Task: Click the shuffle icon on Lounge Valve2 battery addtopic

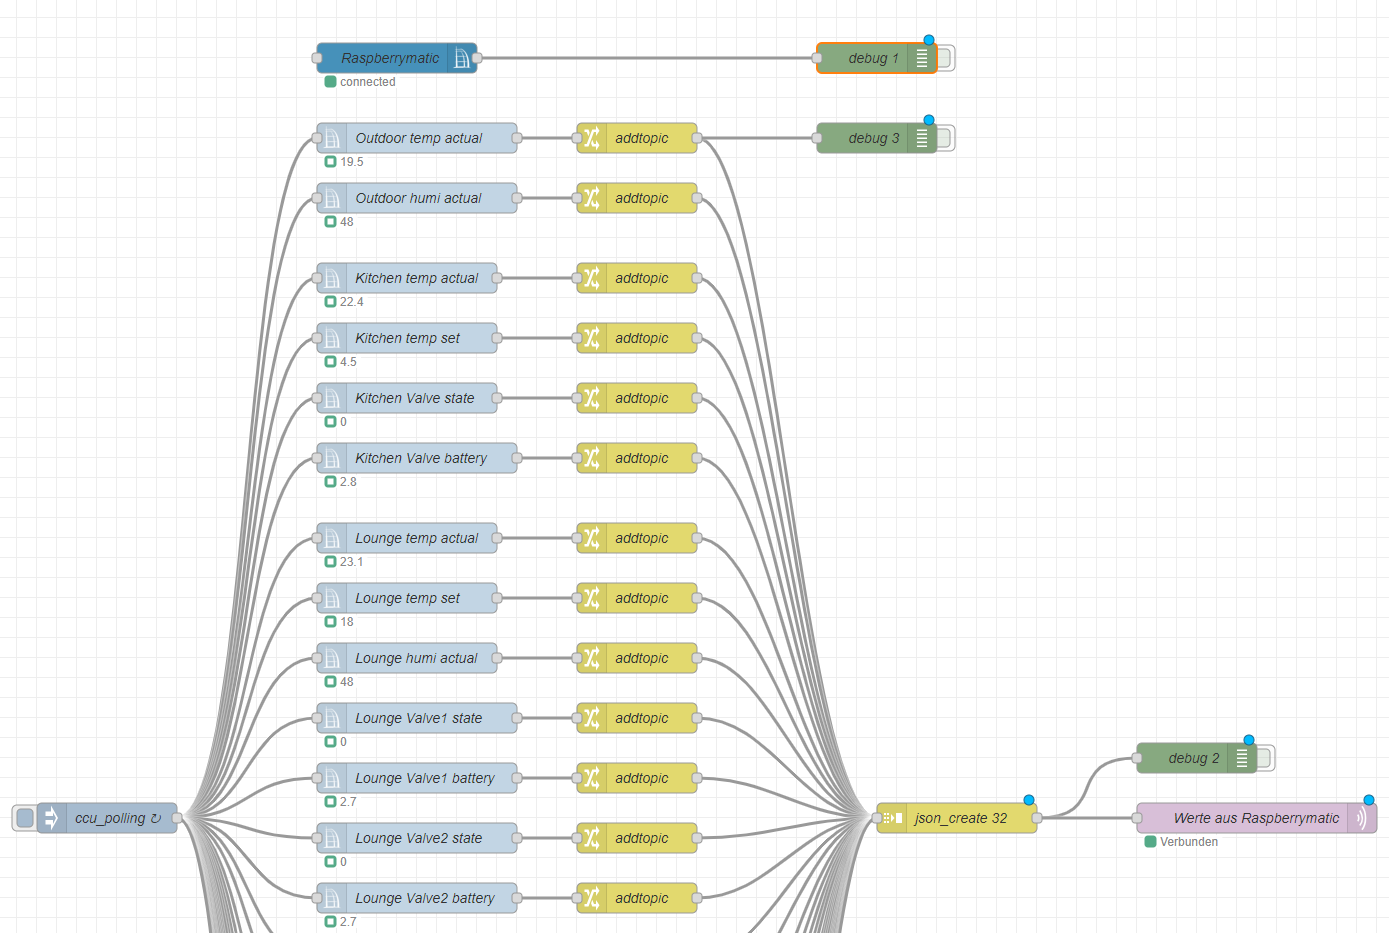Action: (592, 898)
